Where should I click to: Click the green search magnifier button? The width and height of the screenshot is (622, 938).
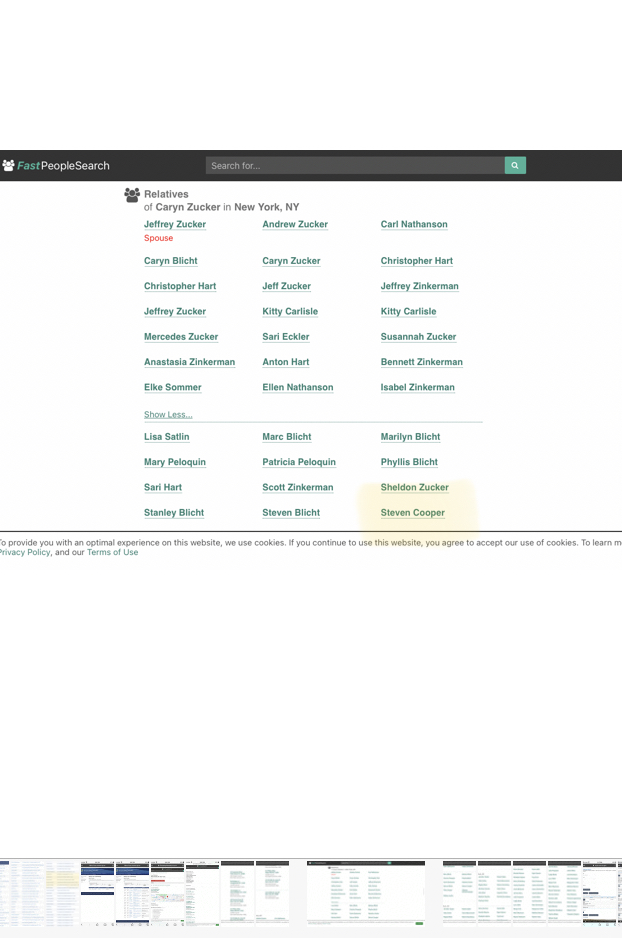tap(515, 165)
